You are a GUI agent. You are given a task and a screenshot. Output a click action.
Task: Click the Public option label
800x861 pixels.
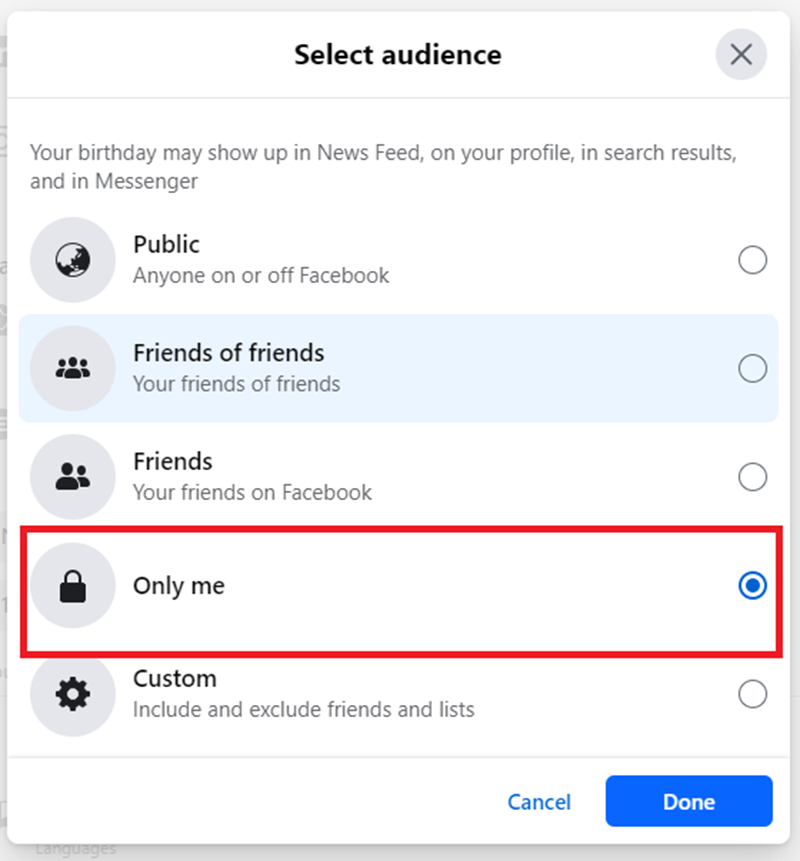click(x=166, y=245)
